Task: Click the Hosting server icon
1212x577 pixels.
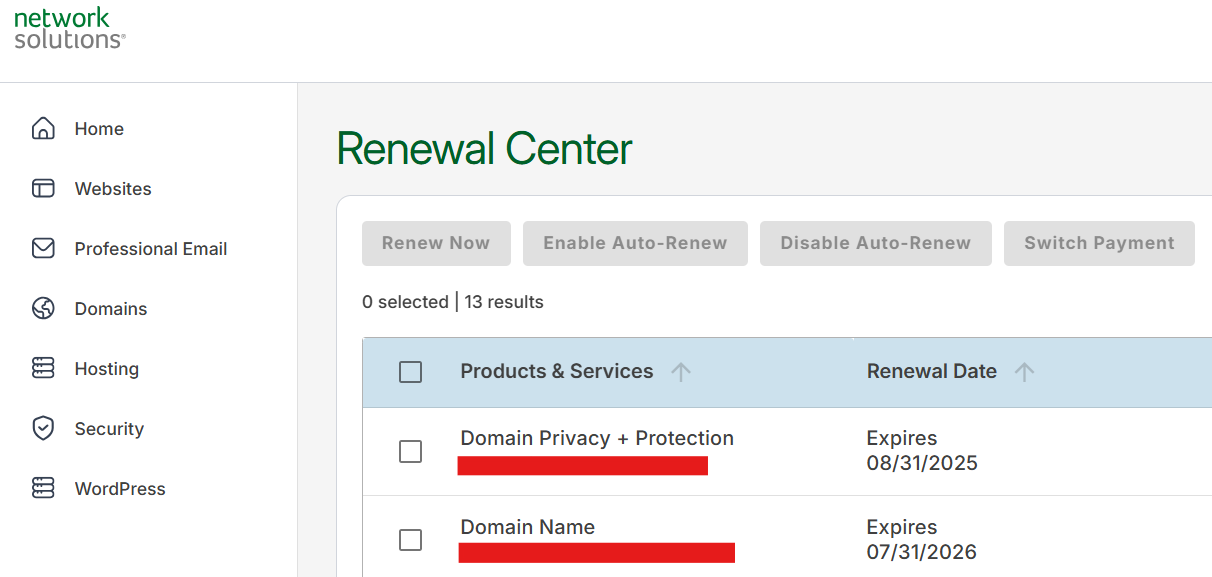Action: tap(43, 369)
